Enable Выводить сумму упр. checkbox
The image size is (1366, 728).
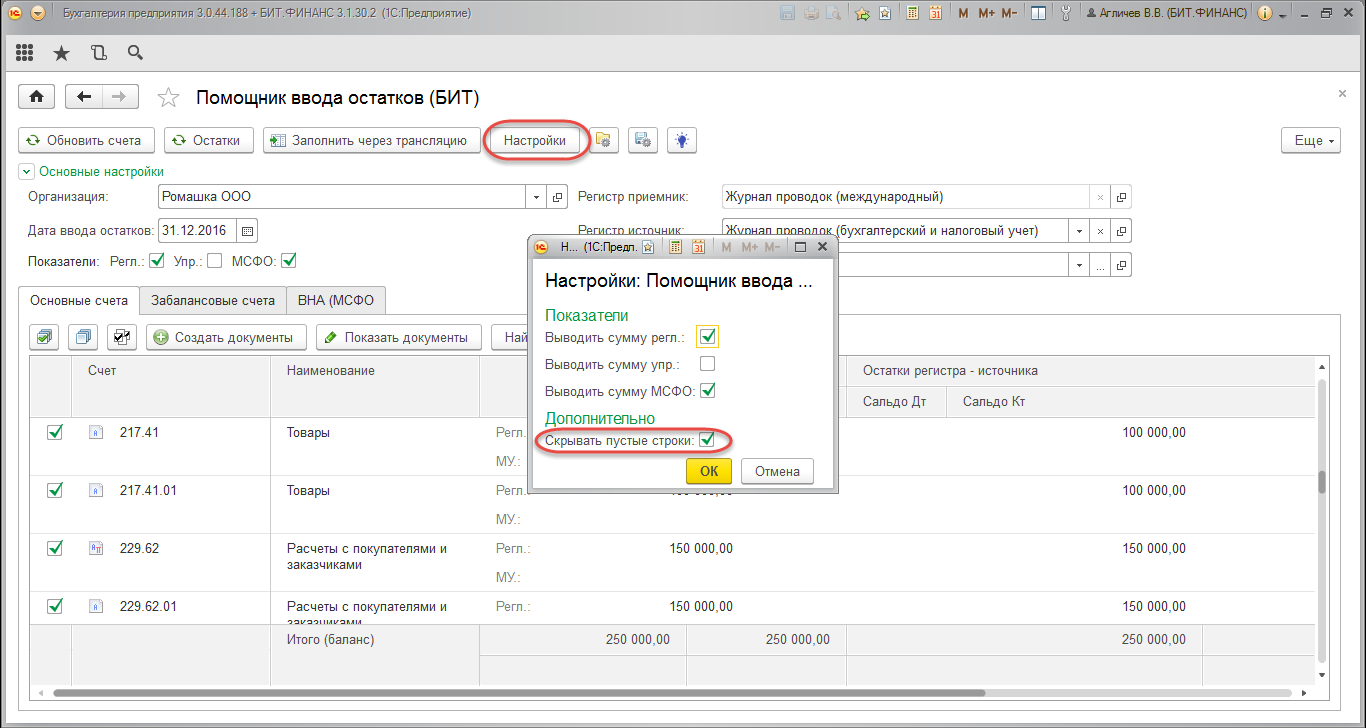click(x=708, y=363)
